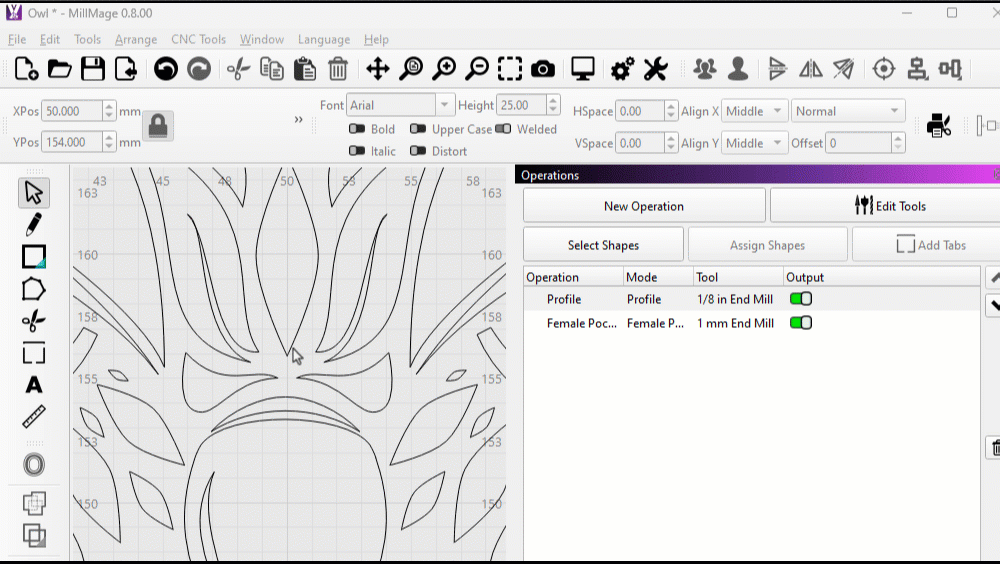Open the Normal style dropdown
The image size is (1000, 564).
tap(847, 111)
